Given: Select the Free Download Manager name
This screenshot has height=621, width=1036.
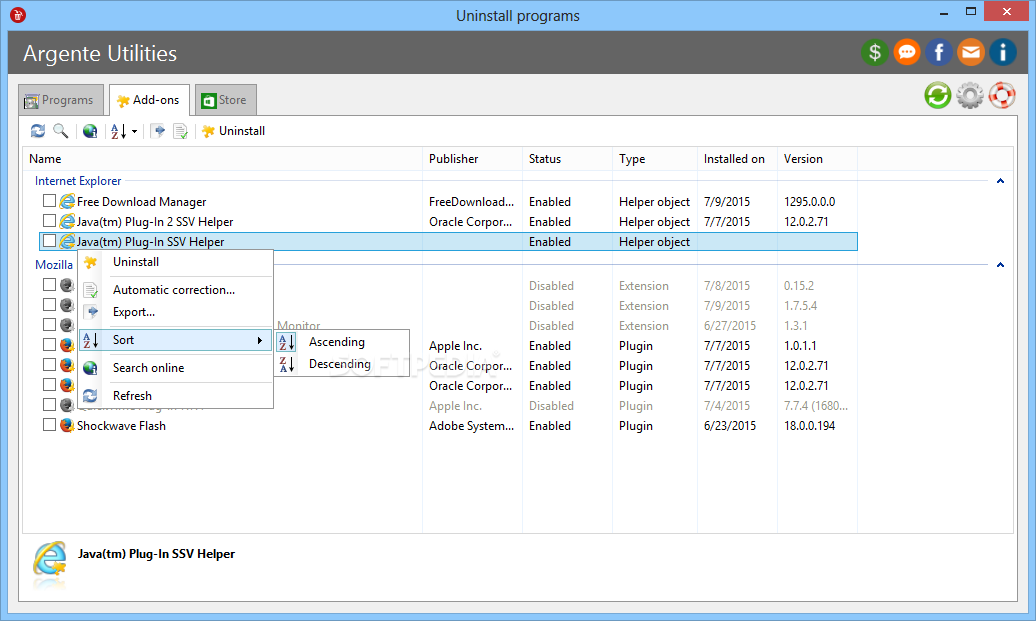Looking at the screenshot, I should point(141,201).
